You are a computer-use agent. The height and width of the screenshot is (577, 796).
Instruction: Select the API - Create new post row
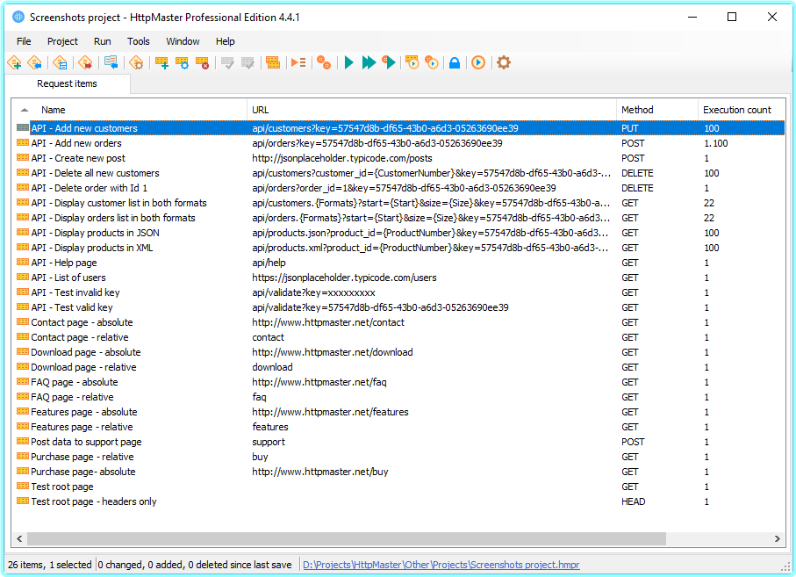click(78, 158)
